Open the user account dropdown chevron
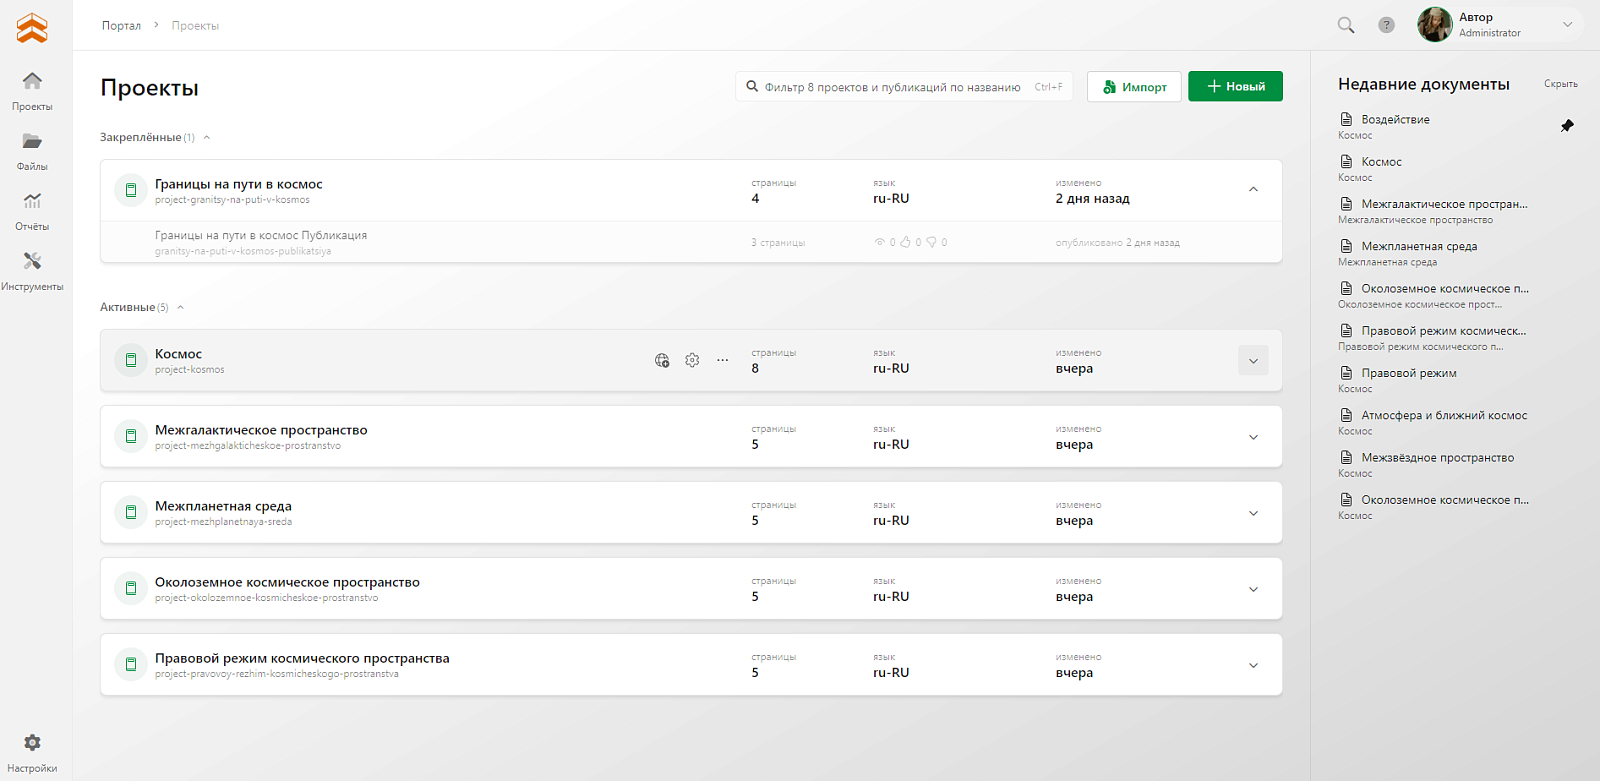This screenshot has width=1600, height=781. point(1567,25)
